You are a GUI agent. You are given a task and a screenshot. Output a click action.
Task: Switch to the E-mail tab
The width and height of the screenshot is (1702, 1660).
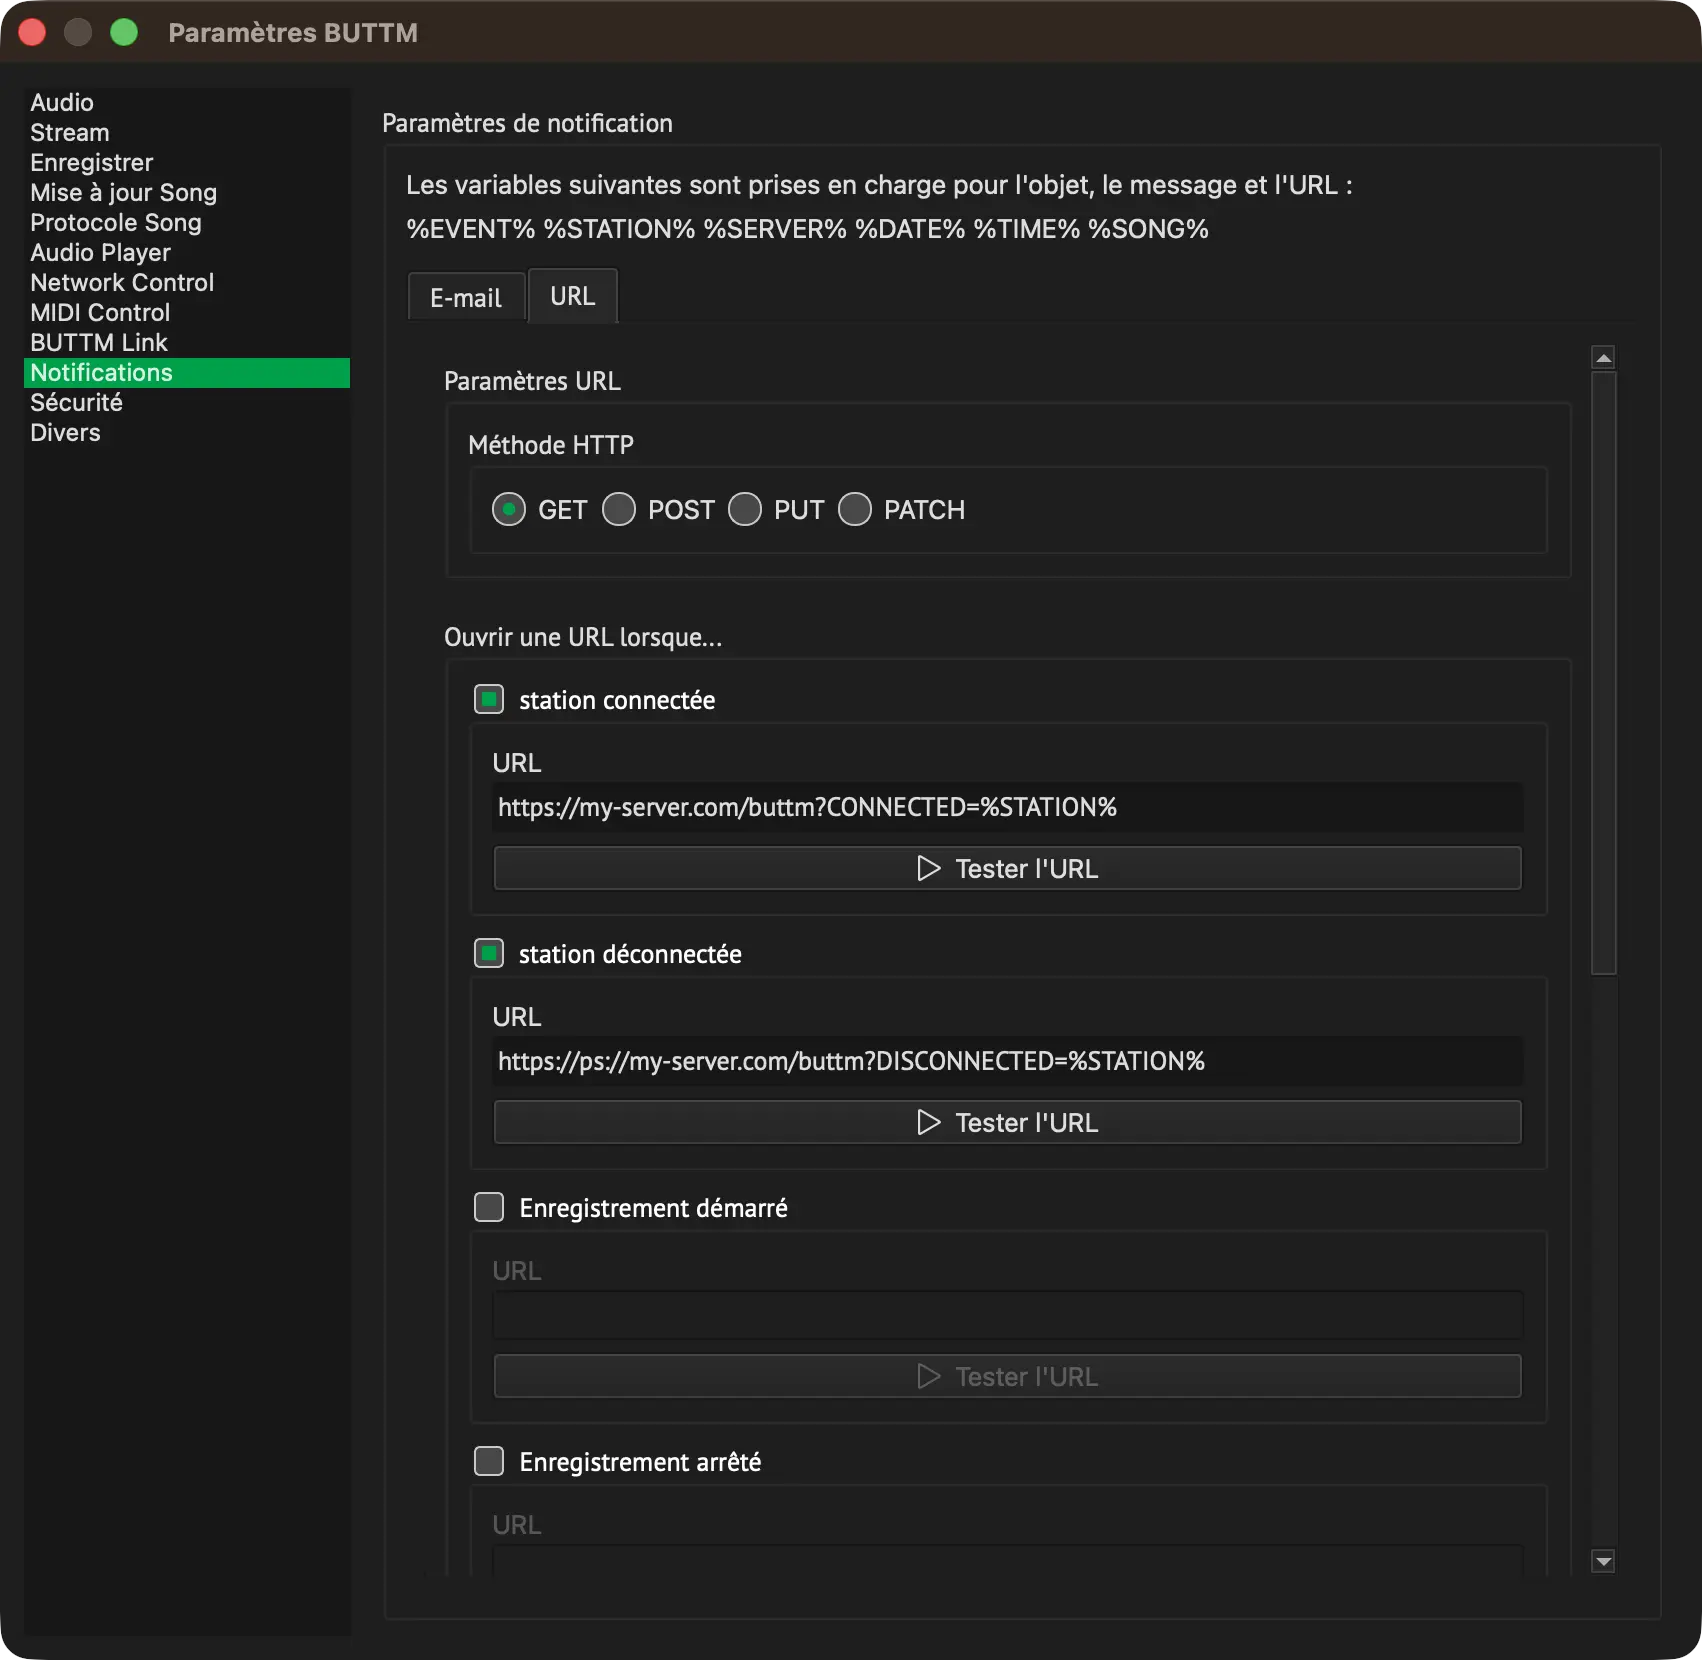coord(466,298)
